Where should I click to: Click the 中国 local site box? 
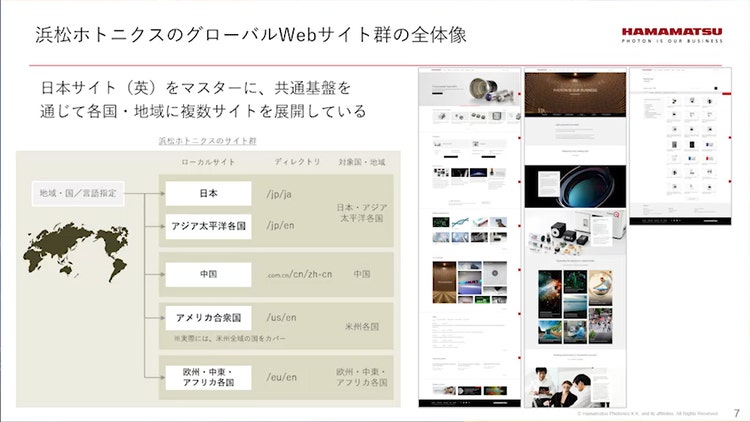tap(208, 274)
